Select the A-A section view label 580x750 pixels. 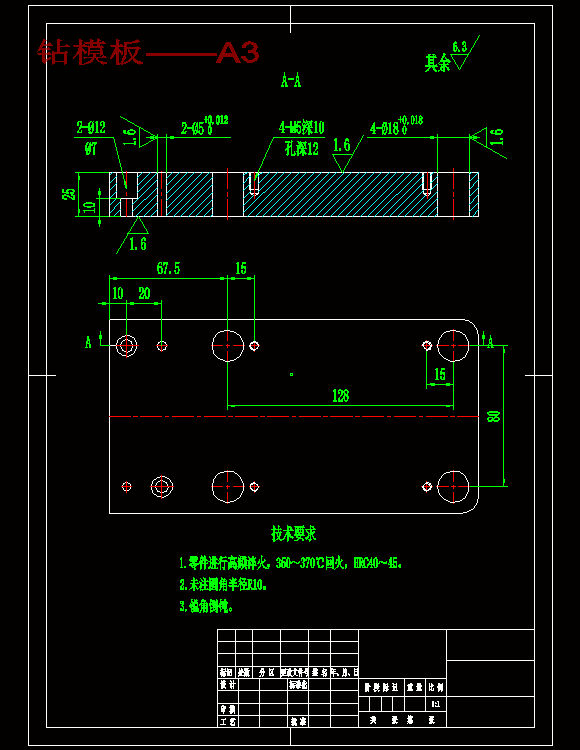(x=291, y=80)
